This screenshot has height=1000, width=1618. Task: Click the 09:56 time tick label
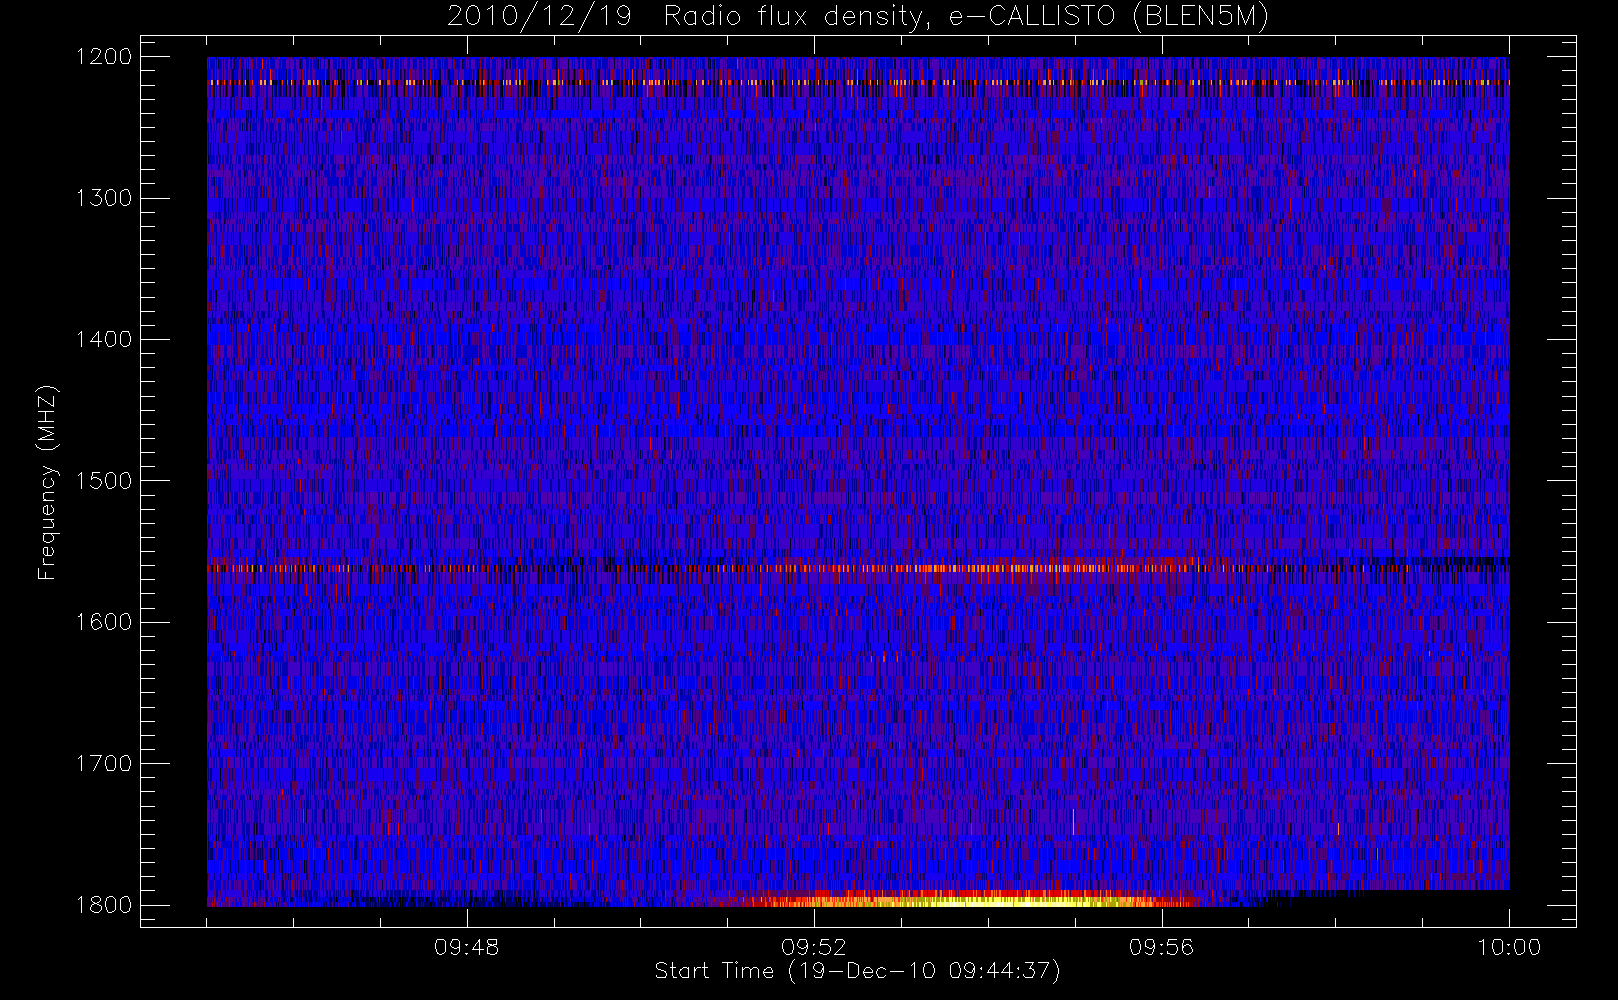click(1161, 947)
